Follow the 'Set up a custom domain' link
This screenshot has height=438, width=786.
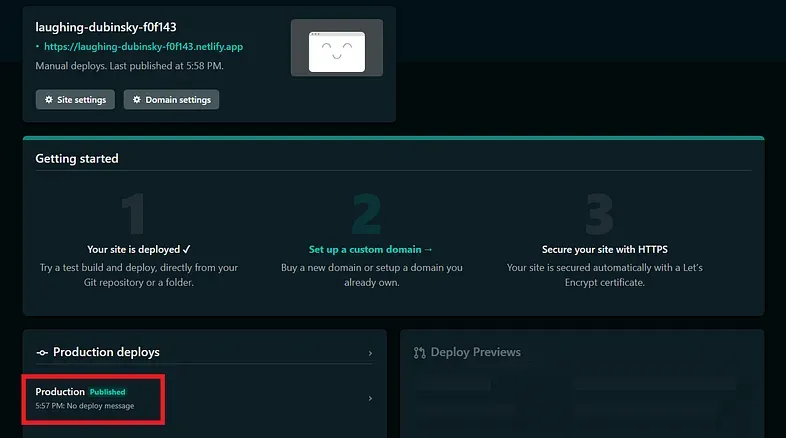click(x=371, y=249)
